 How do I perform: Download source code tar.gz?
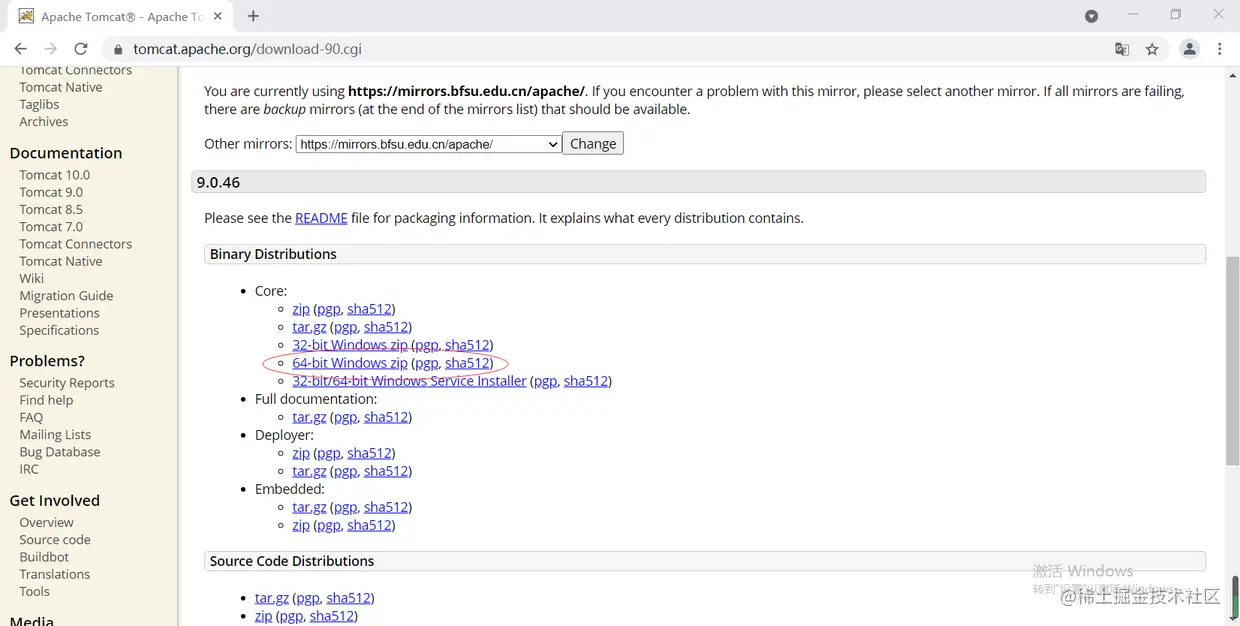(x=272, y=598)
